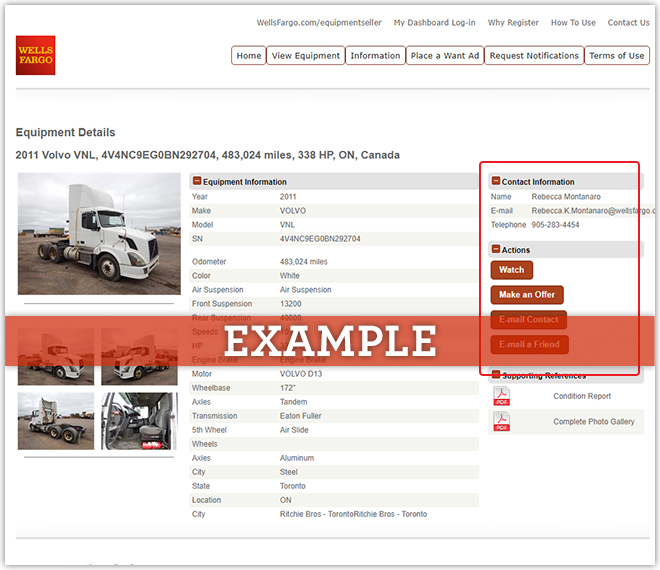Open the Complete Photo Gallery PDF icon
The image size is (660, 570).
(x=501, y=421)
